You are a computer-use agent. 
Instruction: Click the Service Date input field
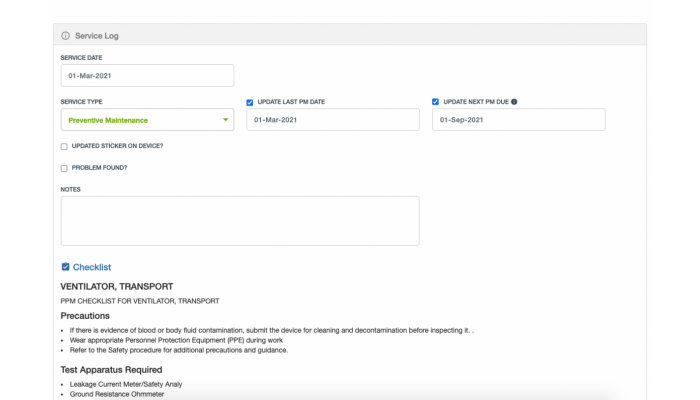click(x=147, y=75)
